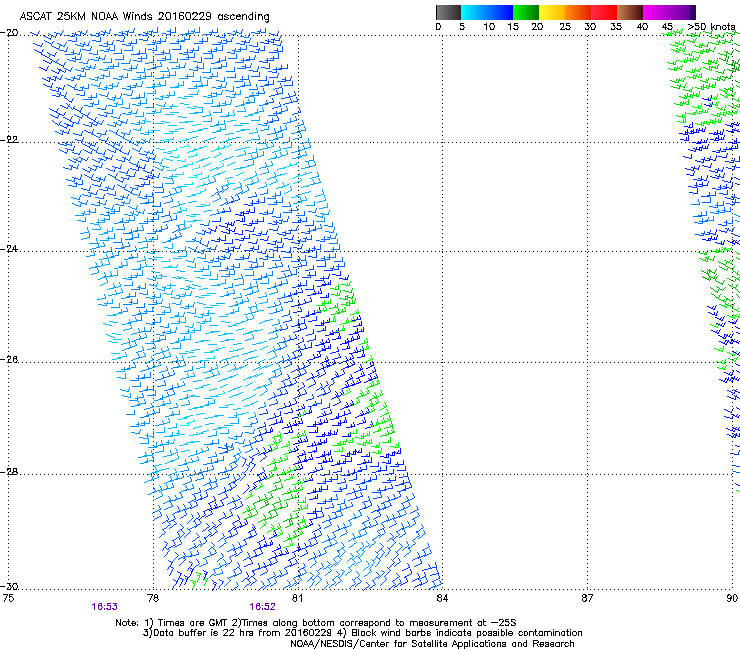
Task: Click the cyan 5-10 knots color bar segment
Action: pyautogui.click(x=474, y=12)
